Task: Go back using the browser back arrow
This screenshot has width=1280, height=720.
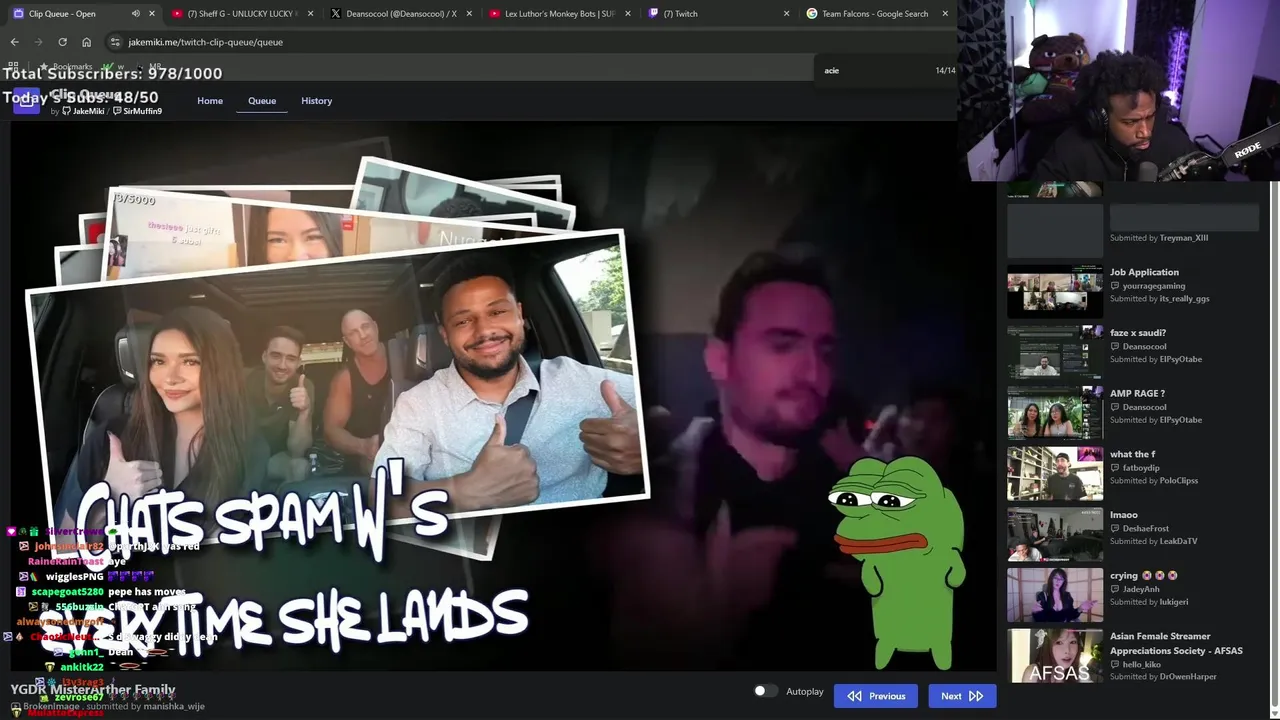Action: point(15,42)
